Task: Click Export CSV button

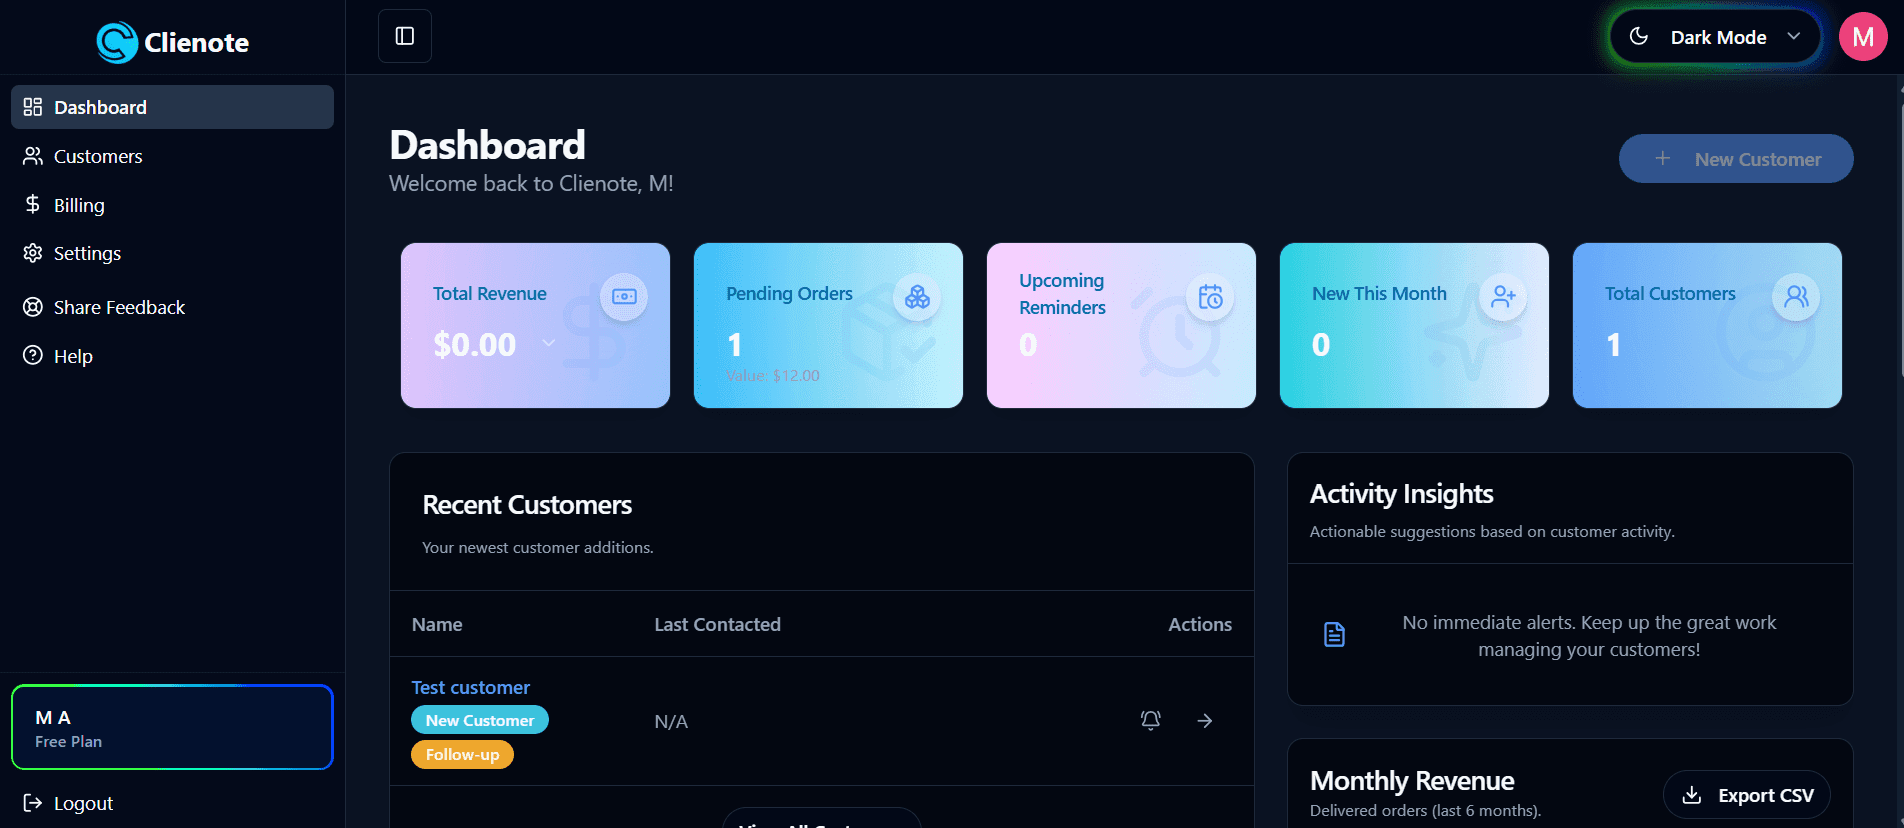Action: tap(1747, 795)
